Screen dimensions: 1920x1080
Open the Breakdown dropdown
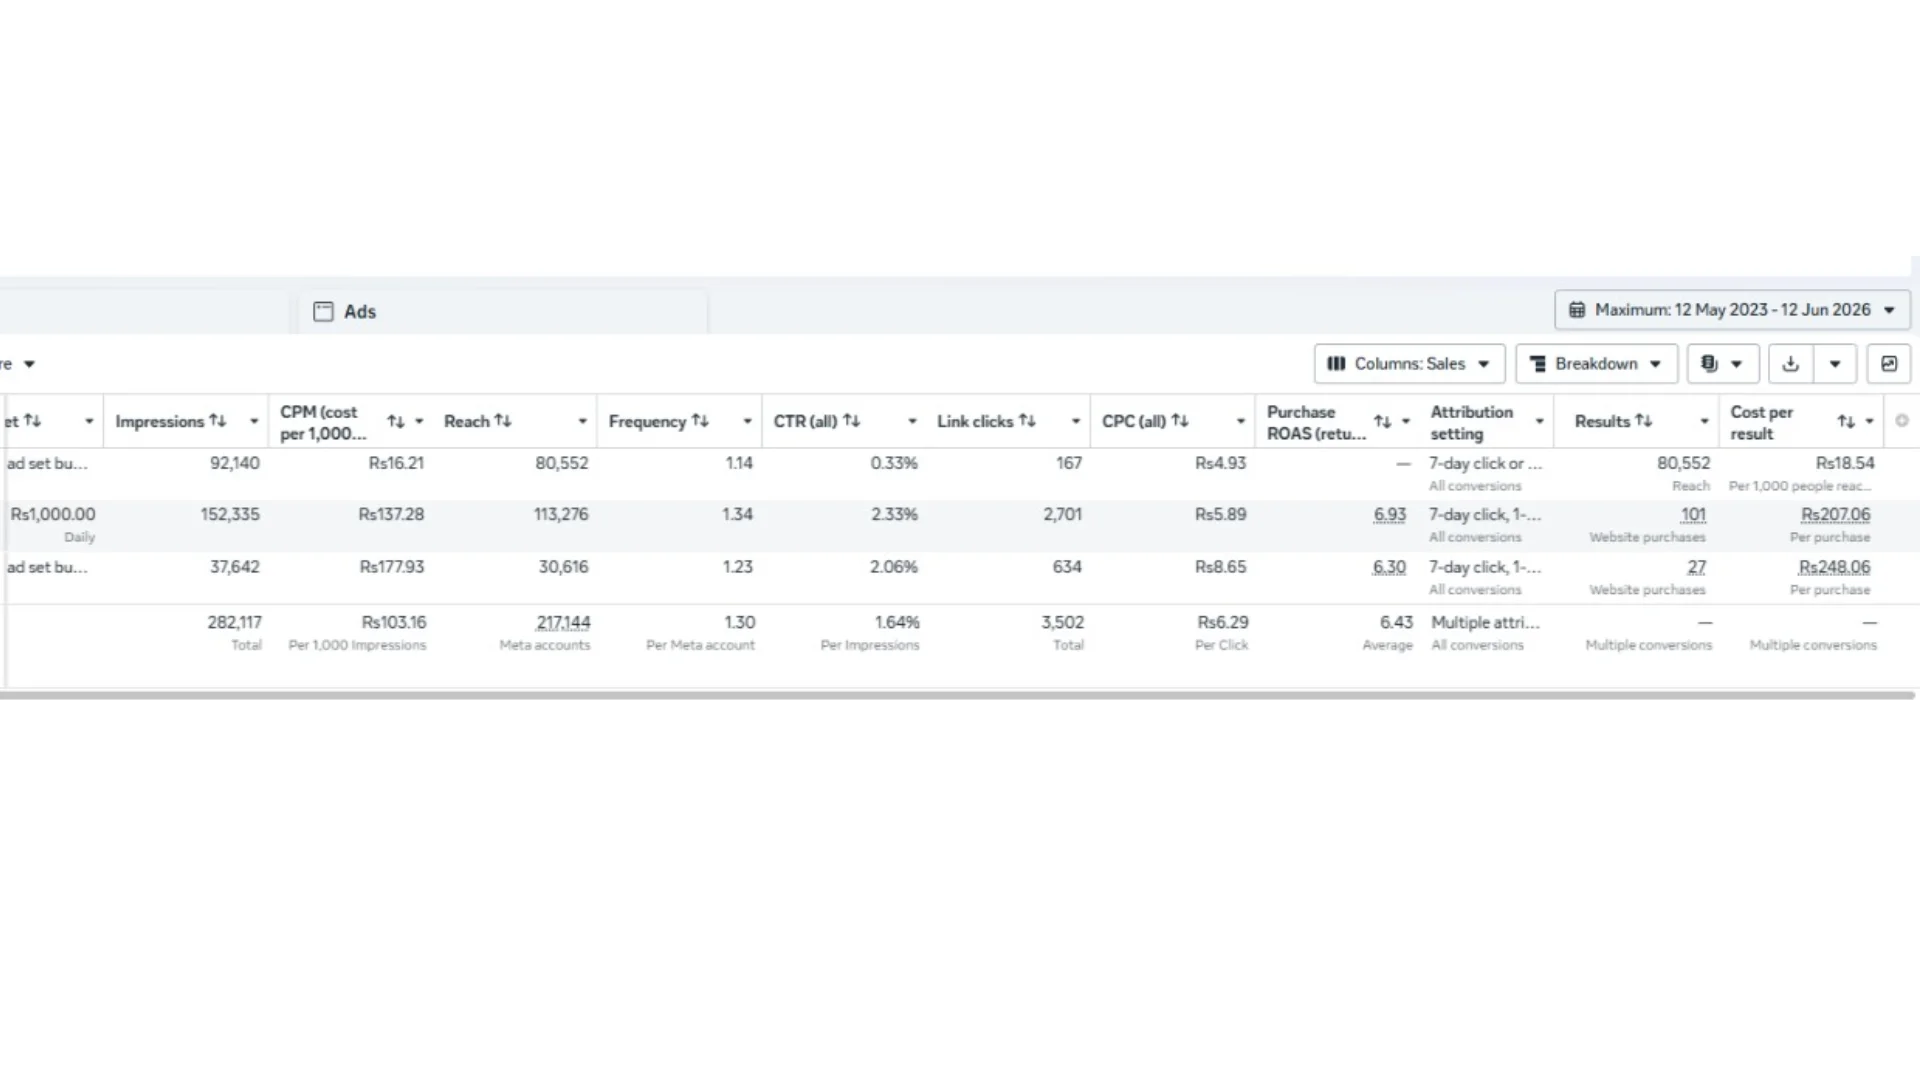point(1596,364)
